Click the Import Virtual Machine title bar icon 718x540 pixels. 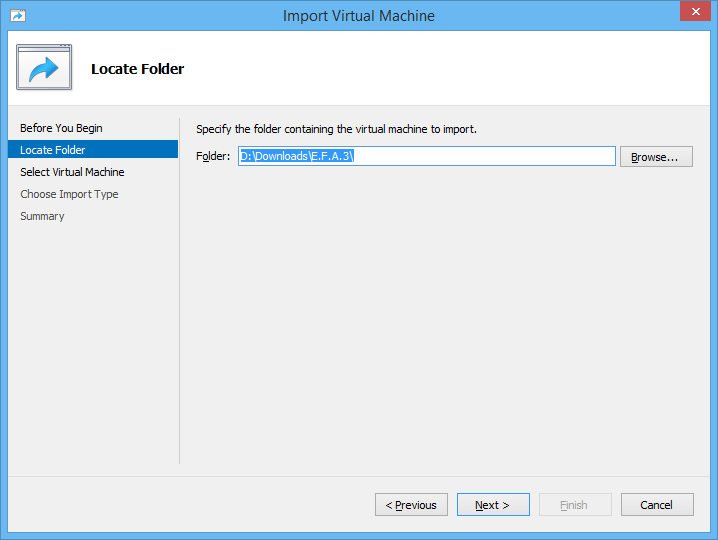click(17, 16)
